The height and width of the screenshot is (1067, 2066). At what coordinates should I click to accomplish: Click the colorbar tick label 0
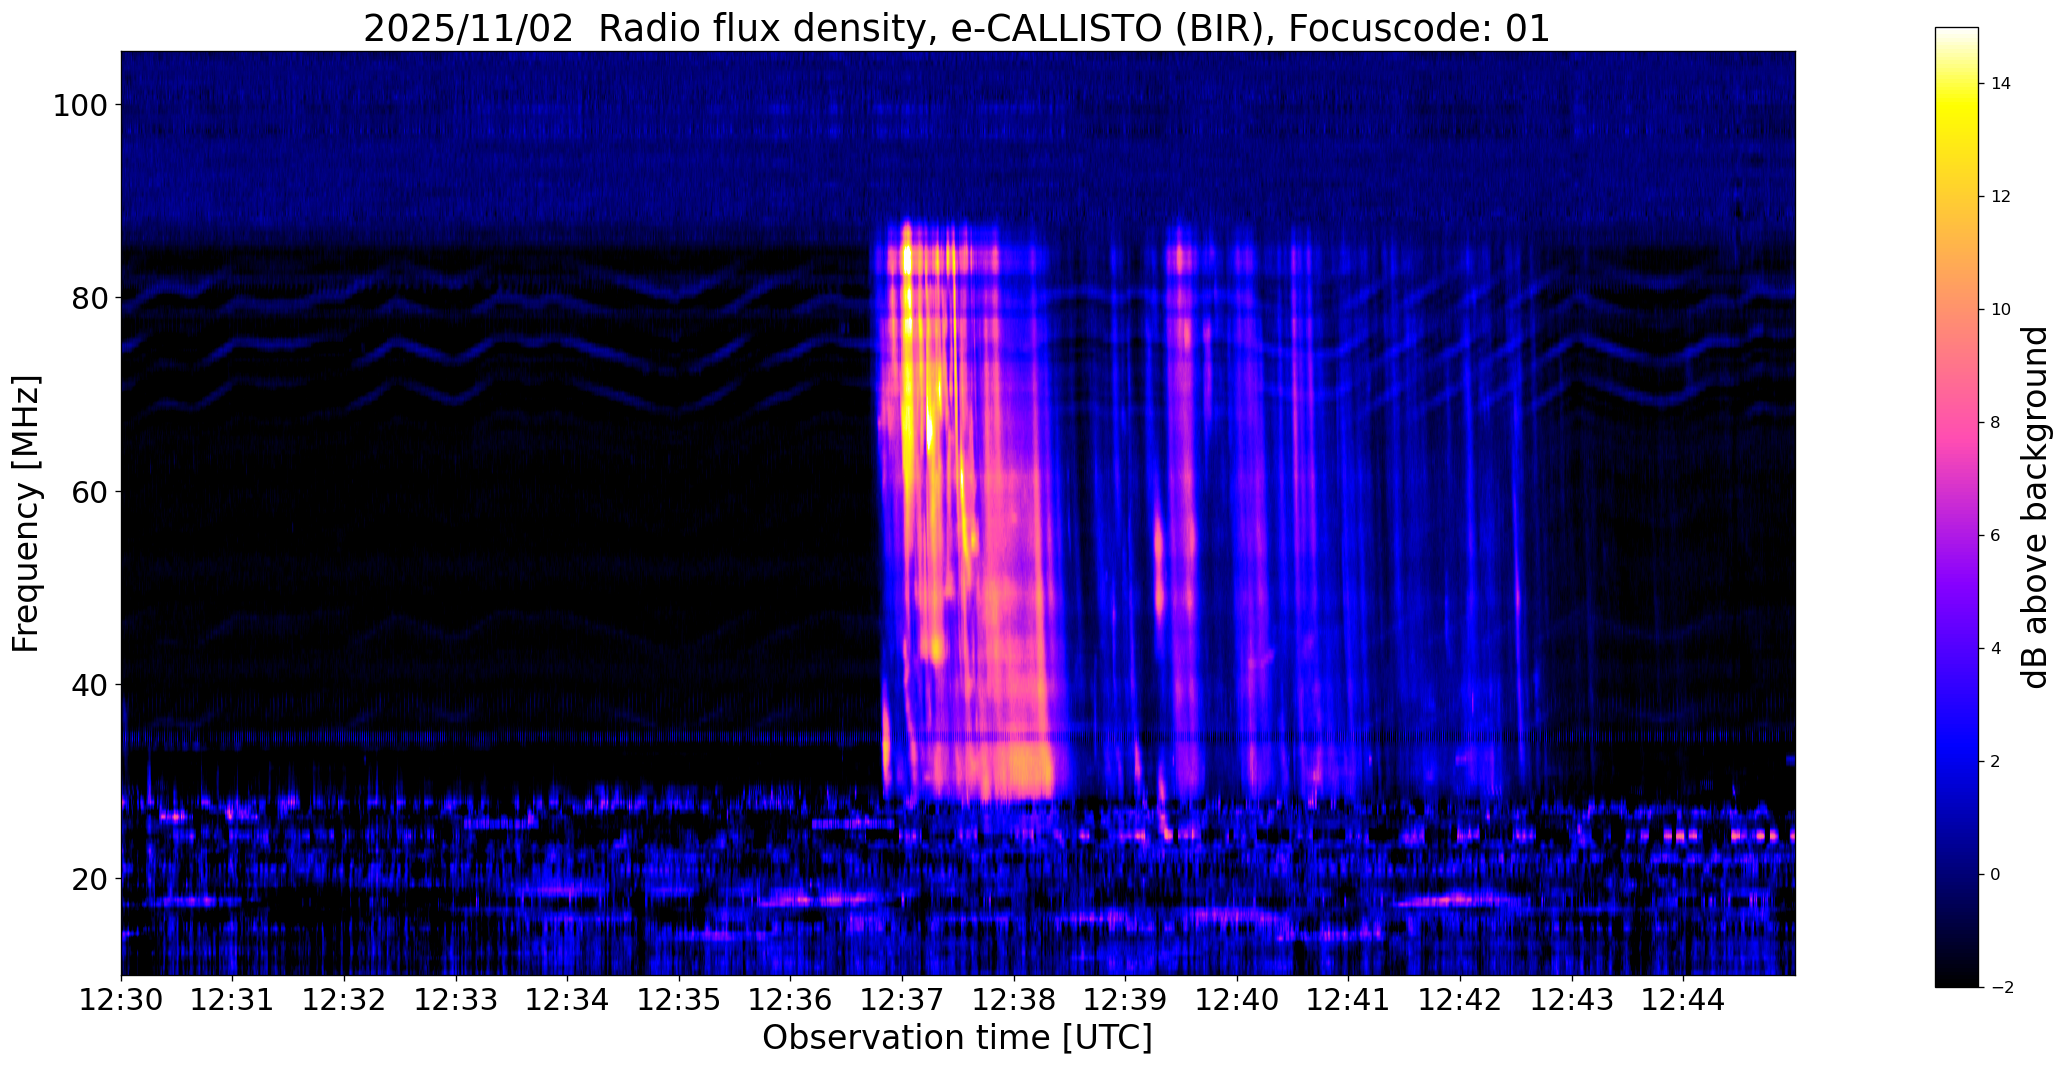(1996, 875)
